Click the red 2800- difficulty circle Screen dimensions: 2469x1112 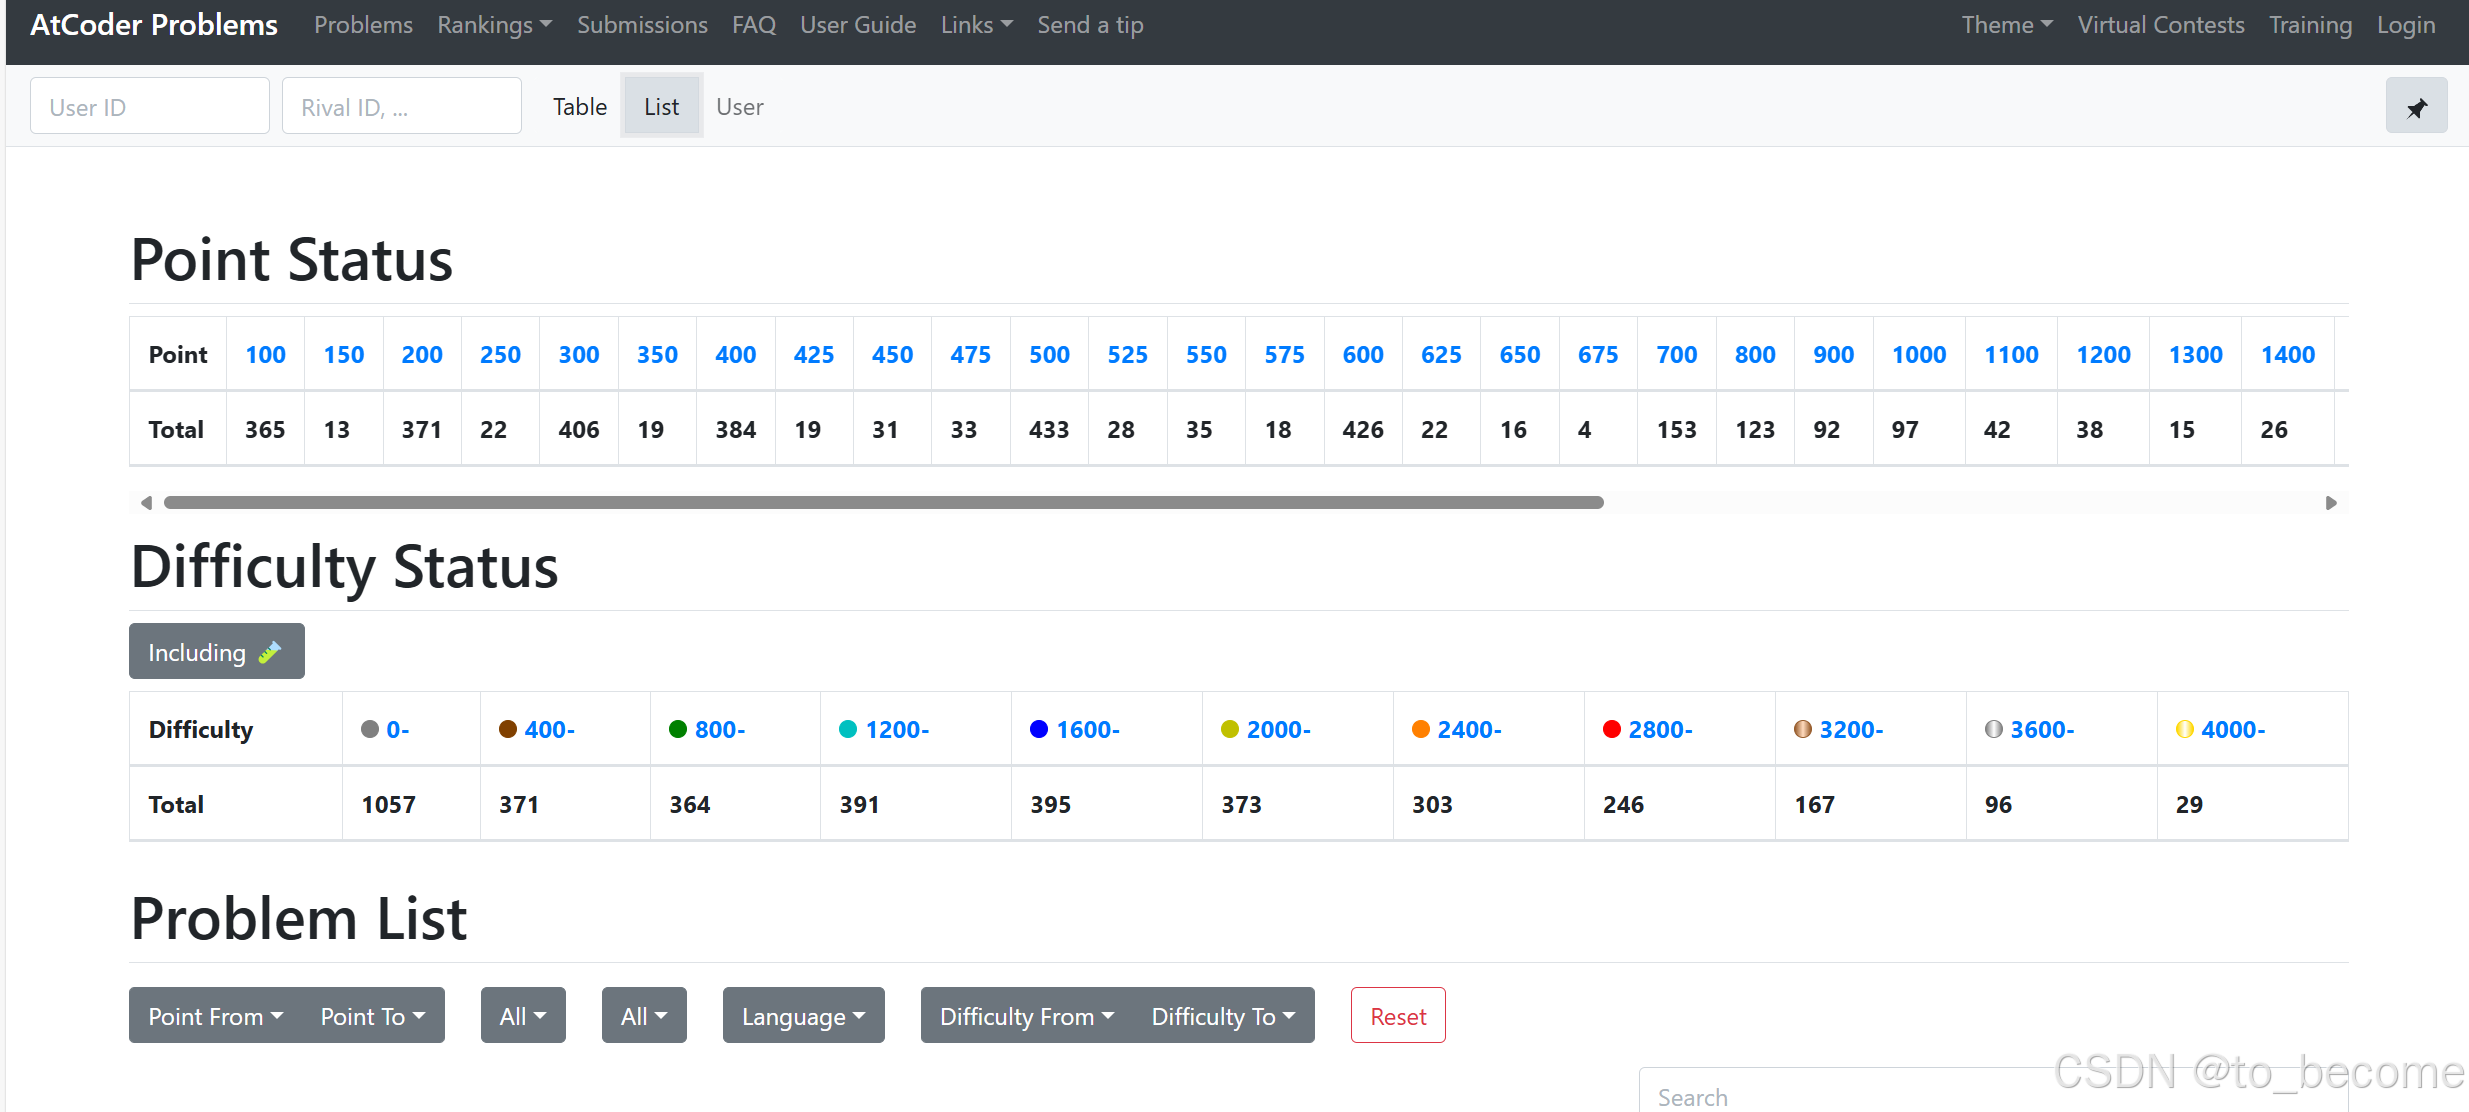pyautogui.click(x=1611, y=730)
